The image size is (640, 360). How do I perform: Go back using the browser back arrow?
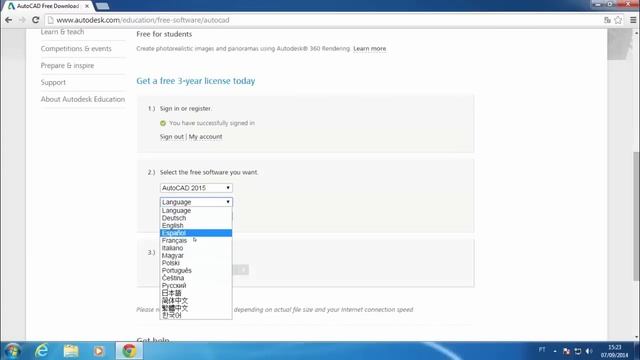click(x=9, y=20)
